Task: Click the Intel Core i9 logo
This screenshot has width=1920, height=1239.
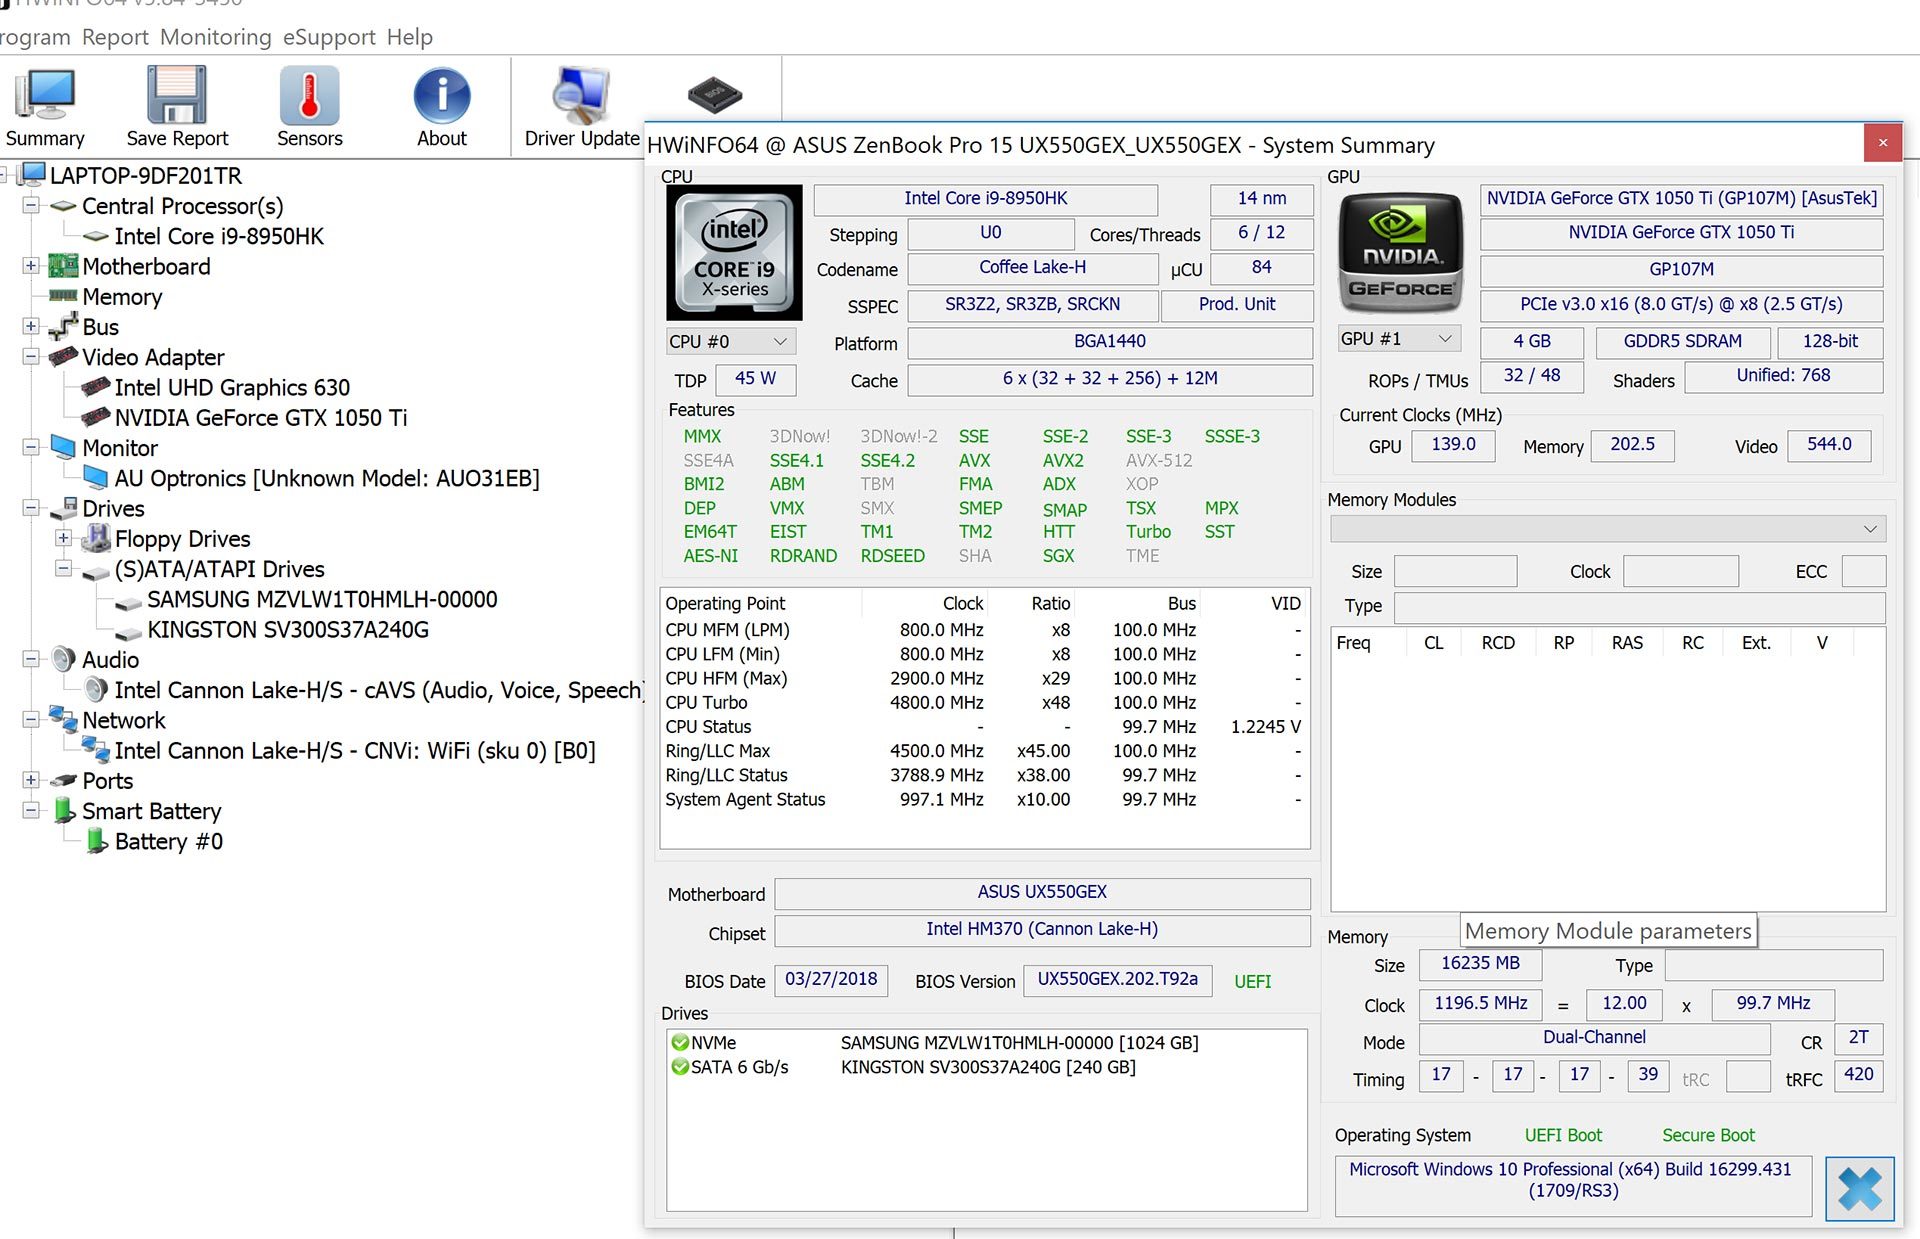Action: pos(734,252)
